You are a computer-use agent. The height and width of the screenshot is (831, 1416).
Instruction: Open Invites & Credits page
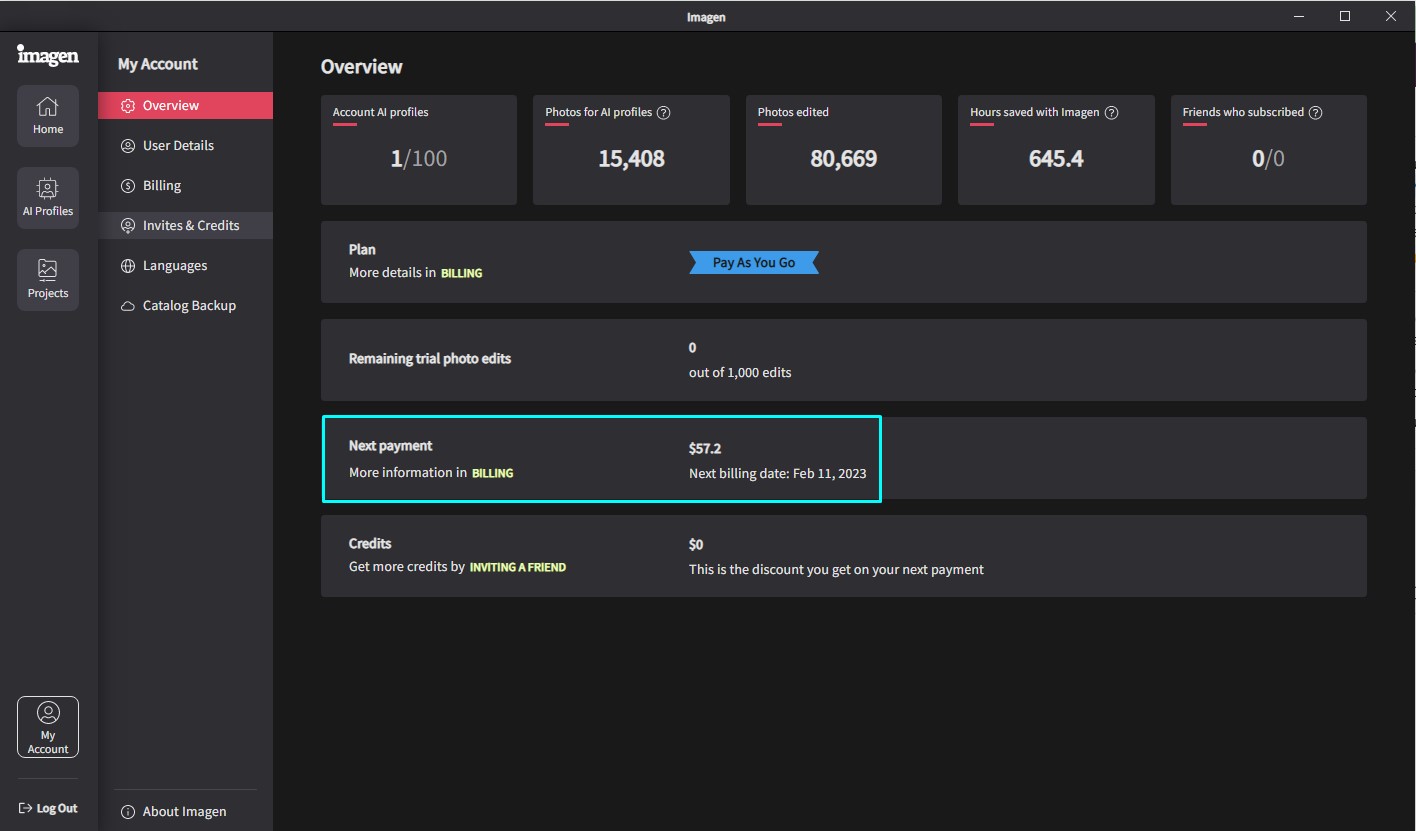coord(185,225)
